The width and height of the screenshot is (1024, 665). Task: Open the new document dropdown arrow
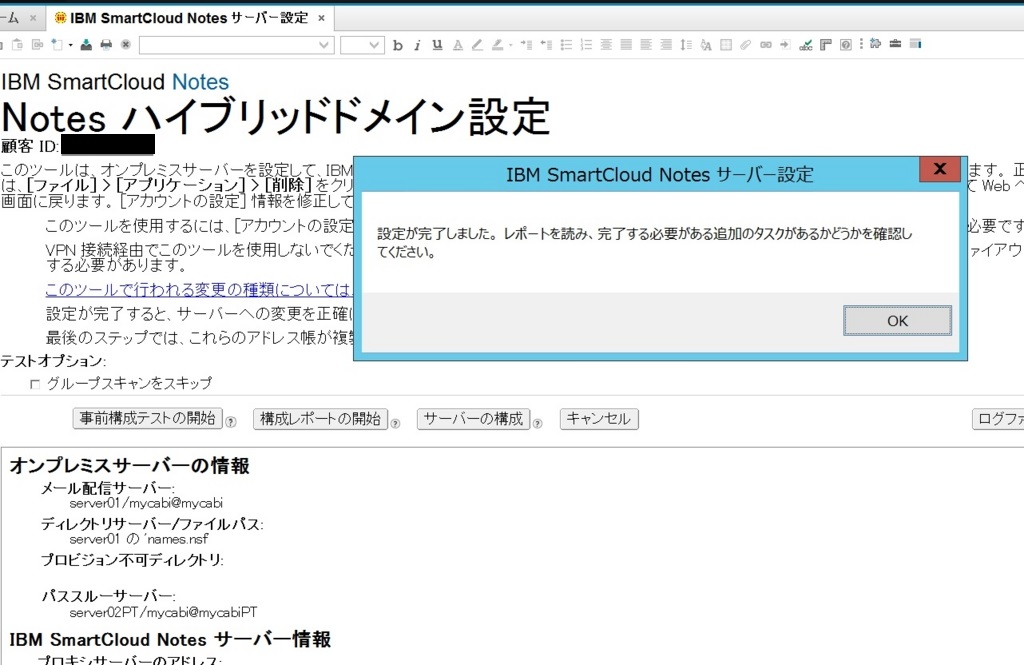tap(71, 45)
